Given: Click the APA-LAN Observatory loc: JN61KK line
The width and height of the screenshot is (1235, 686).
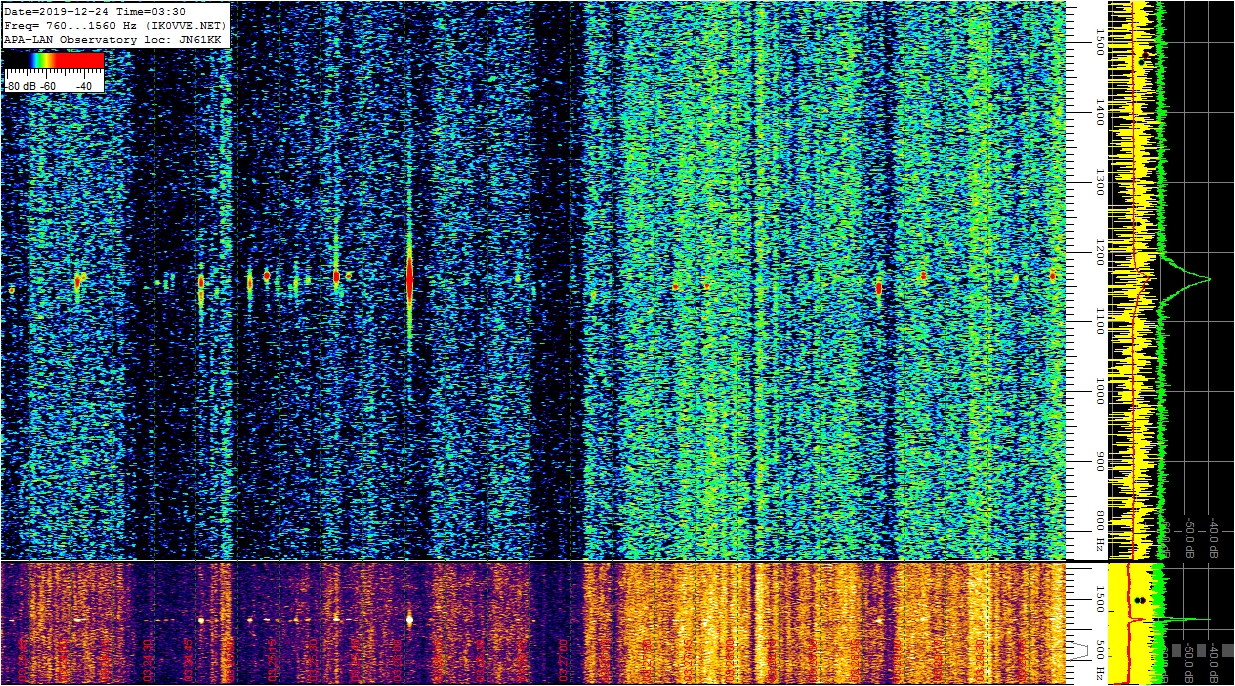Looking at the screenshot, I should coord(113,39).
